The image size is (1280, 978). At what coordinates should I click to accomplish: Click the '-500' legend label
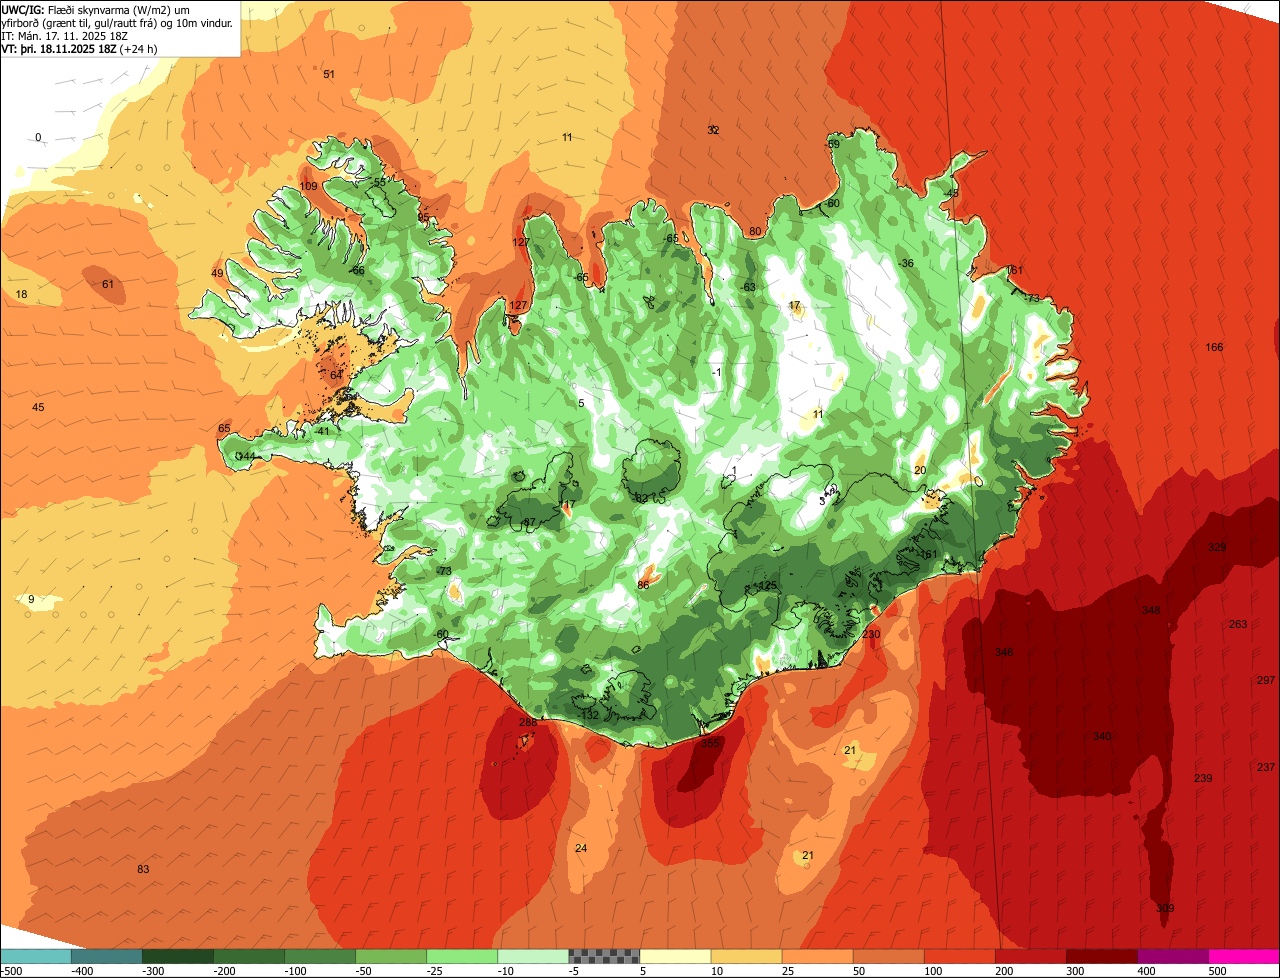[13, 970]
